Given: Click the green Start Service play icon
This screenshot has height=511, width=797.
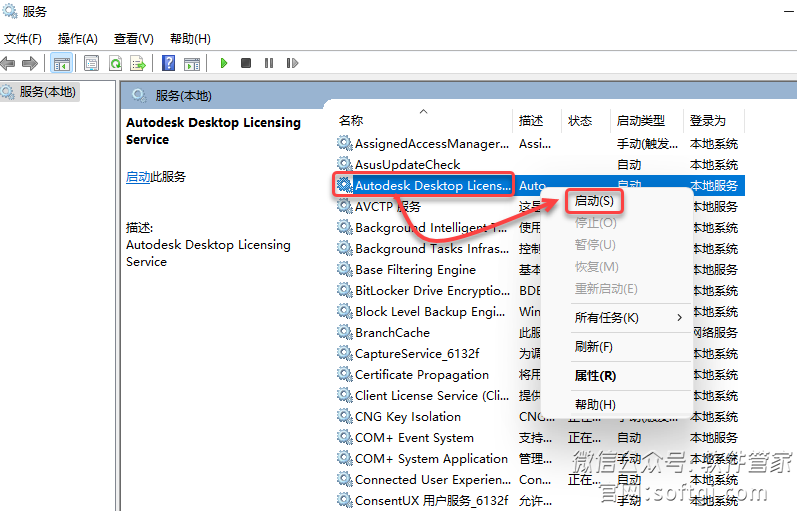Looking at the screenshot, I should [x=224, y=63].
